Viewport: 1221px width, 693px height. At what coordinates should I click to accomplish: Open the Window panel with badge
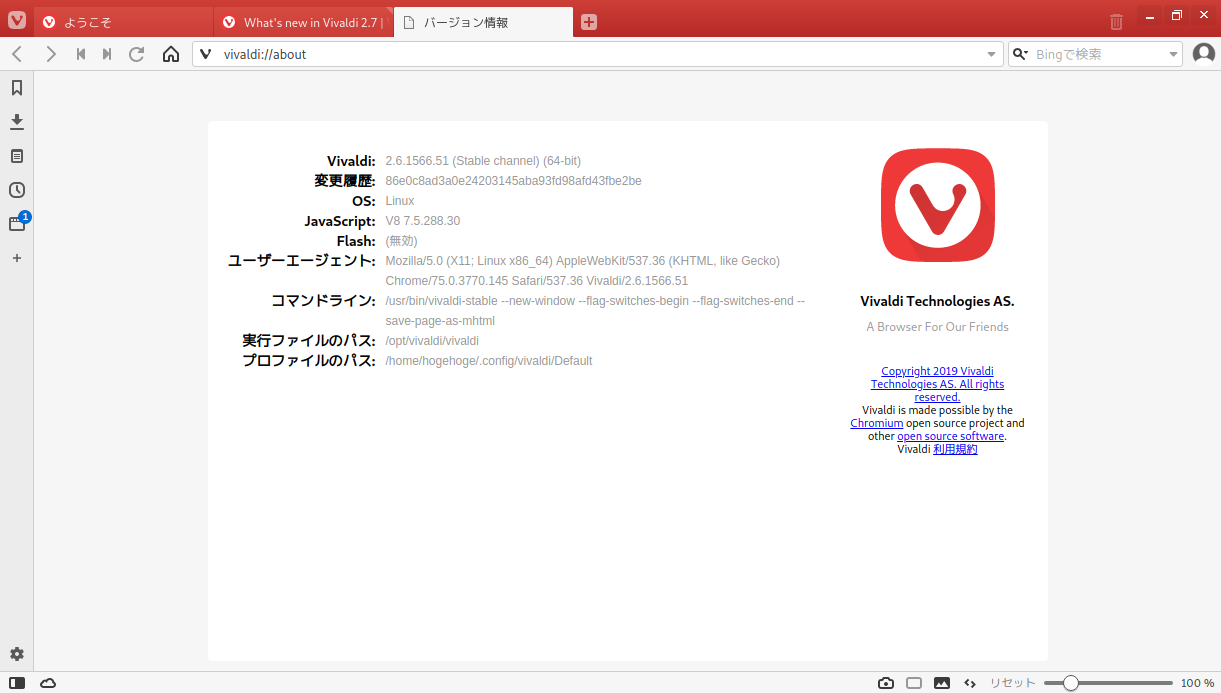tap(17, 224)
